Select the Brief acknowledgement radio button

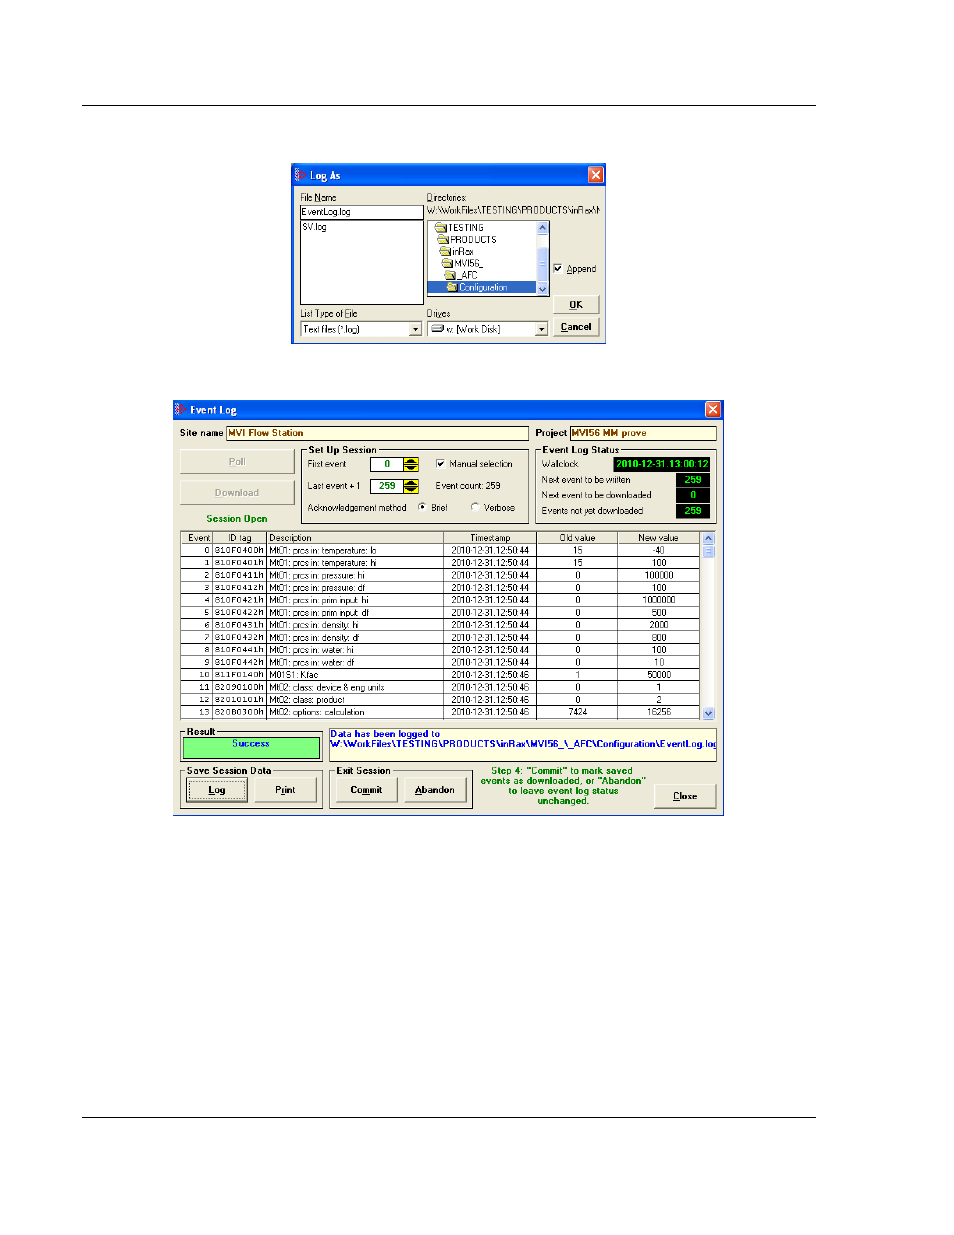coord(422,507)
